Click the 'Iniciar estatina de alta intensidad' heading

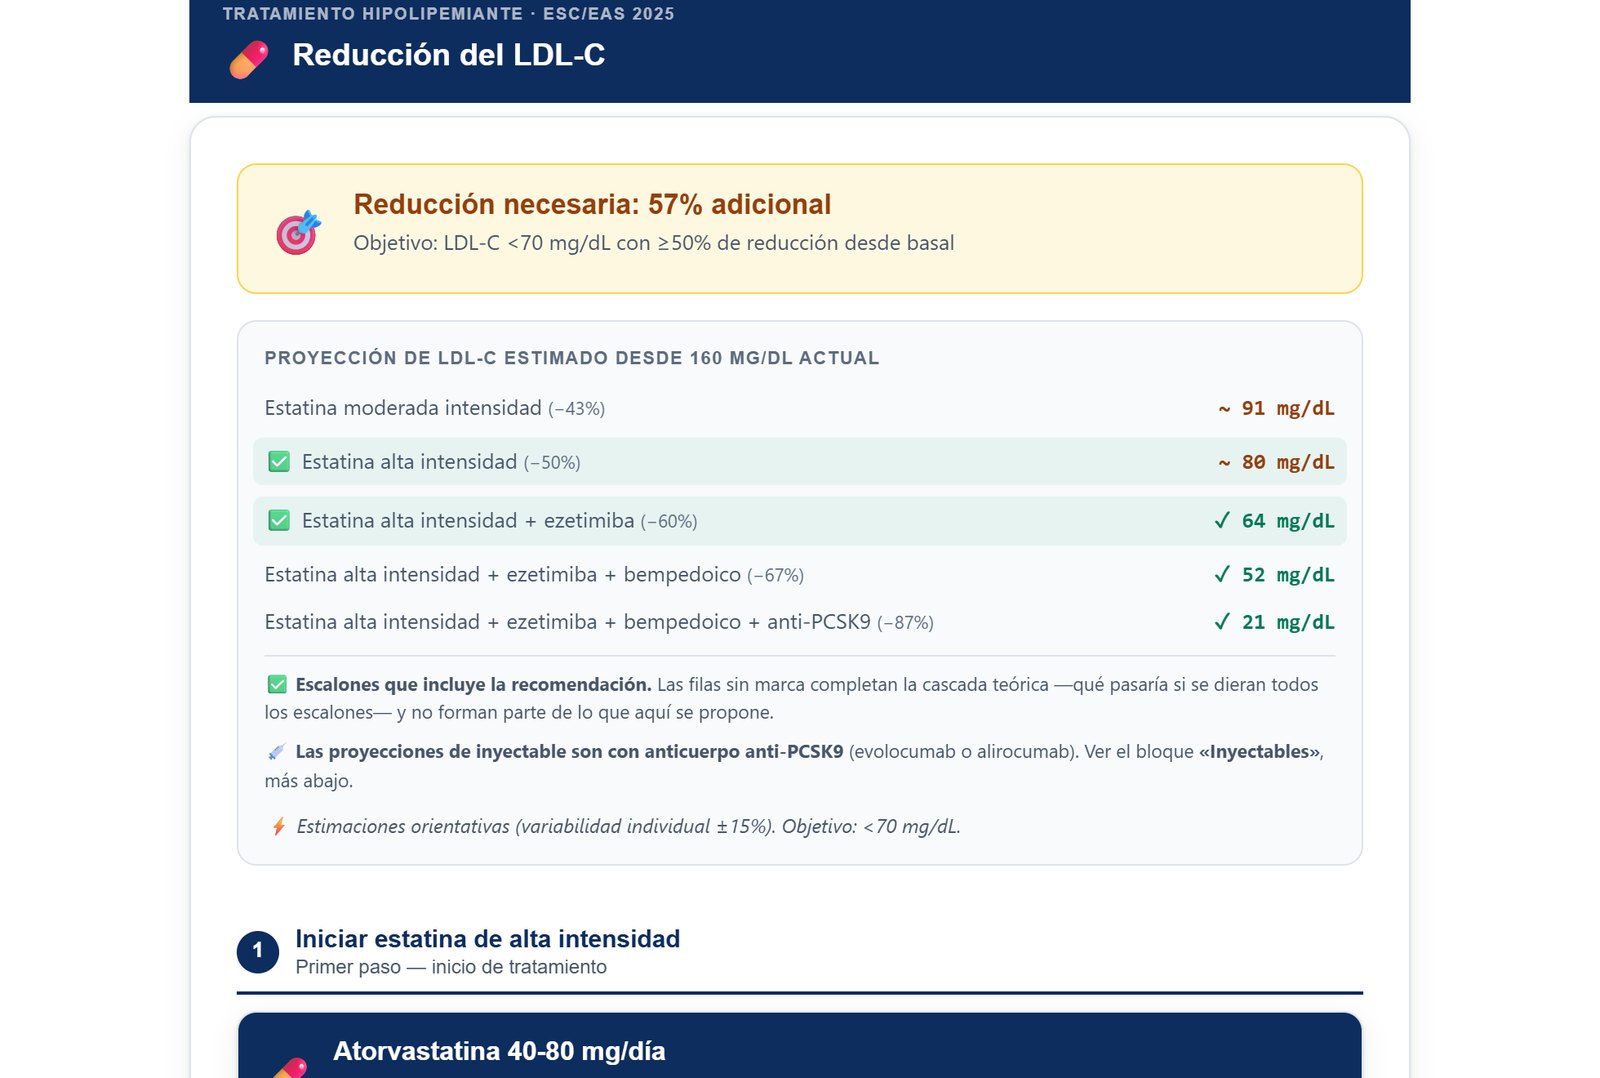point(488,939)
